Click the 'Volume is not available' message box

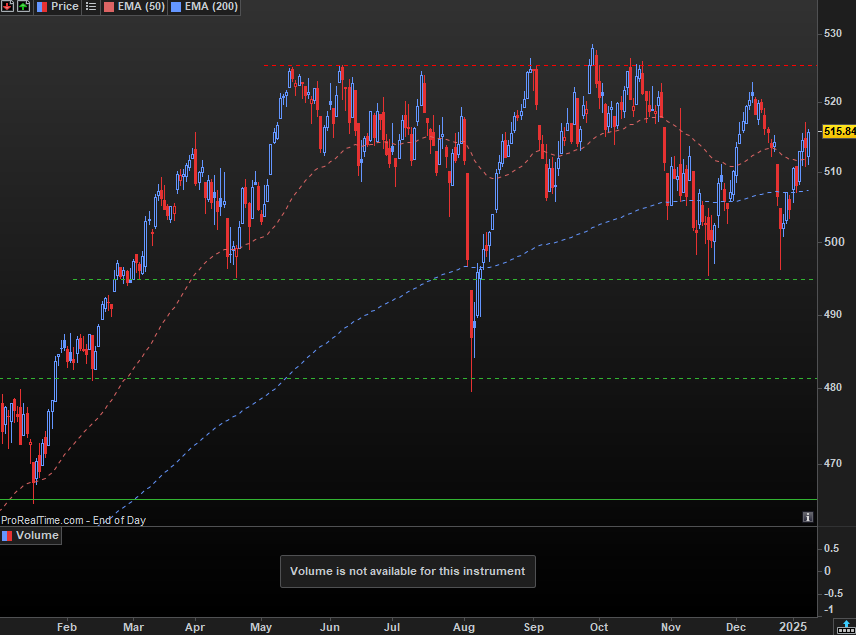click(408, 571)
